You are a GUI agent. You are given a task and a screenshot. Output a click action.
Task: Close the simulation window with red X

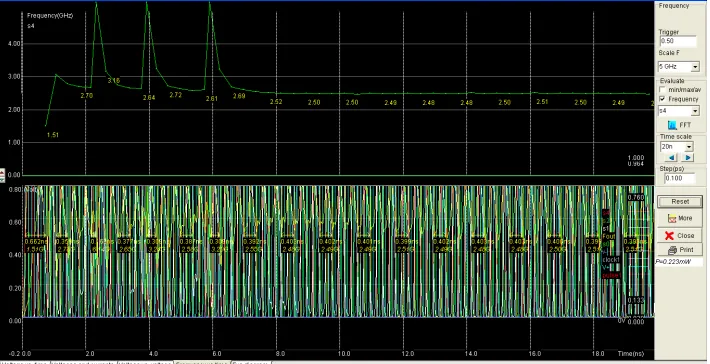pyautogui.click(x=679, y=235)
